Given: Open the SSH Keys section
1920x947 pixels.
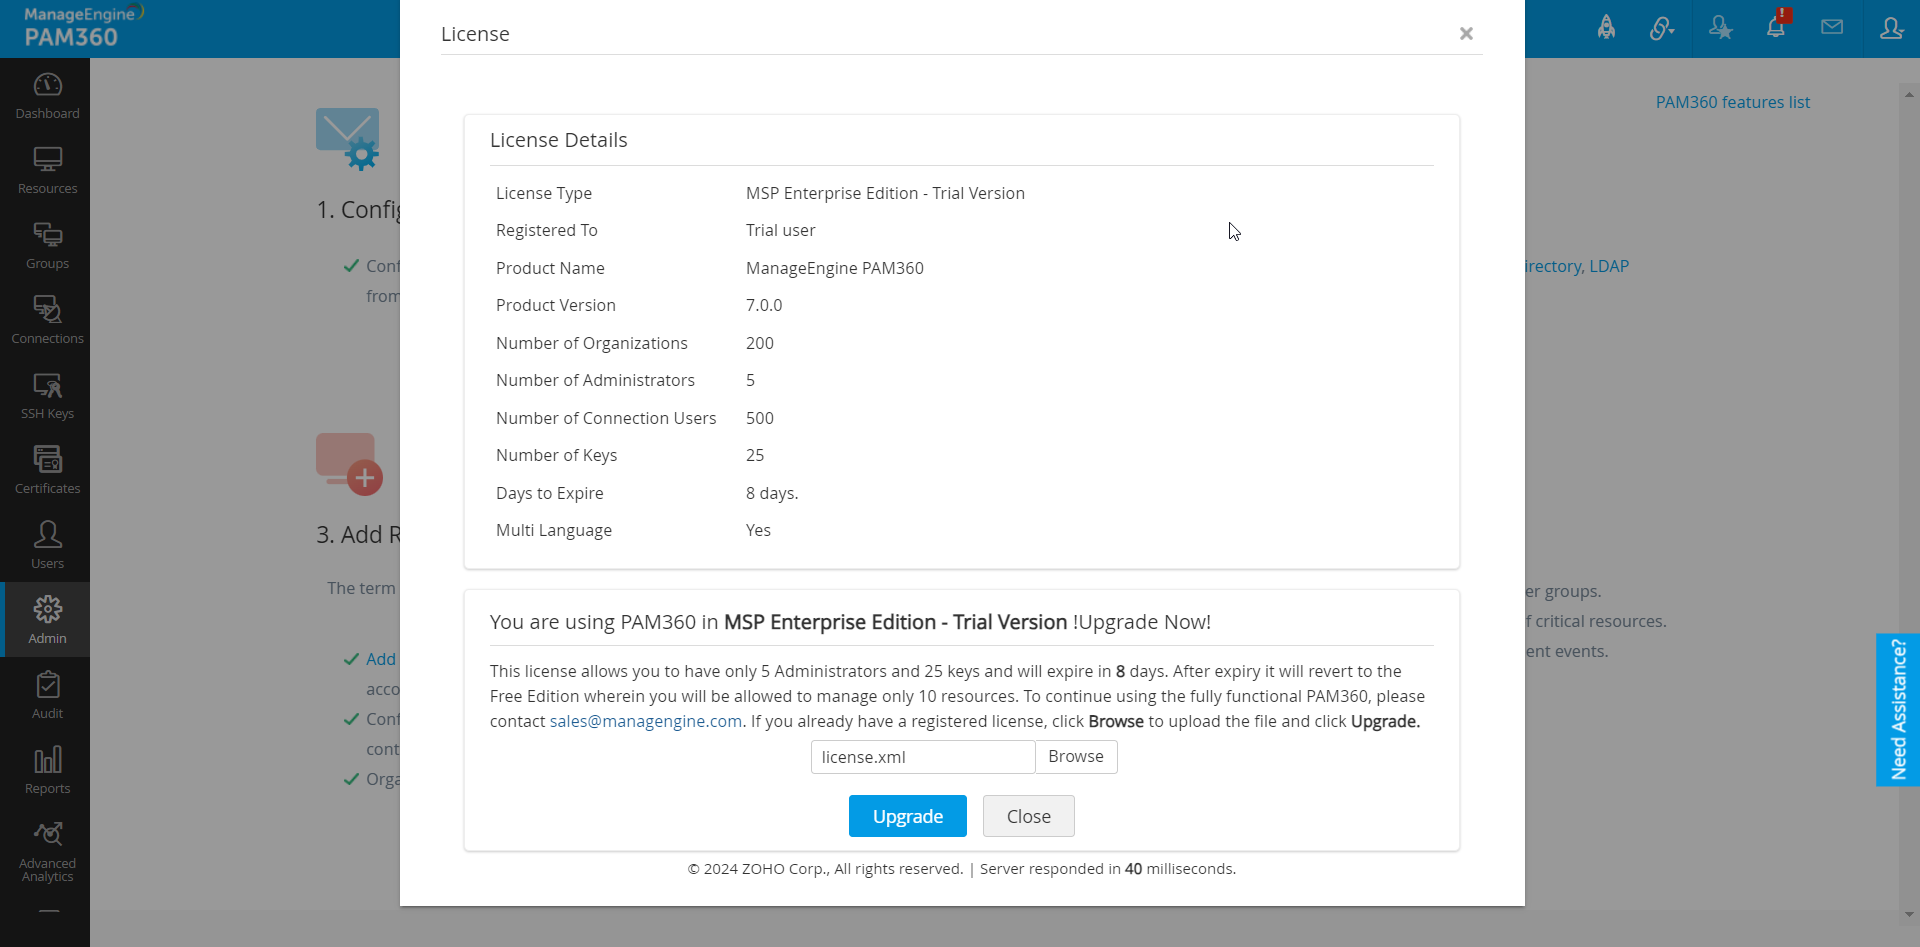Looking at the screenshot, I should (47, 396).
